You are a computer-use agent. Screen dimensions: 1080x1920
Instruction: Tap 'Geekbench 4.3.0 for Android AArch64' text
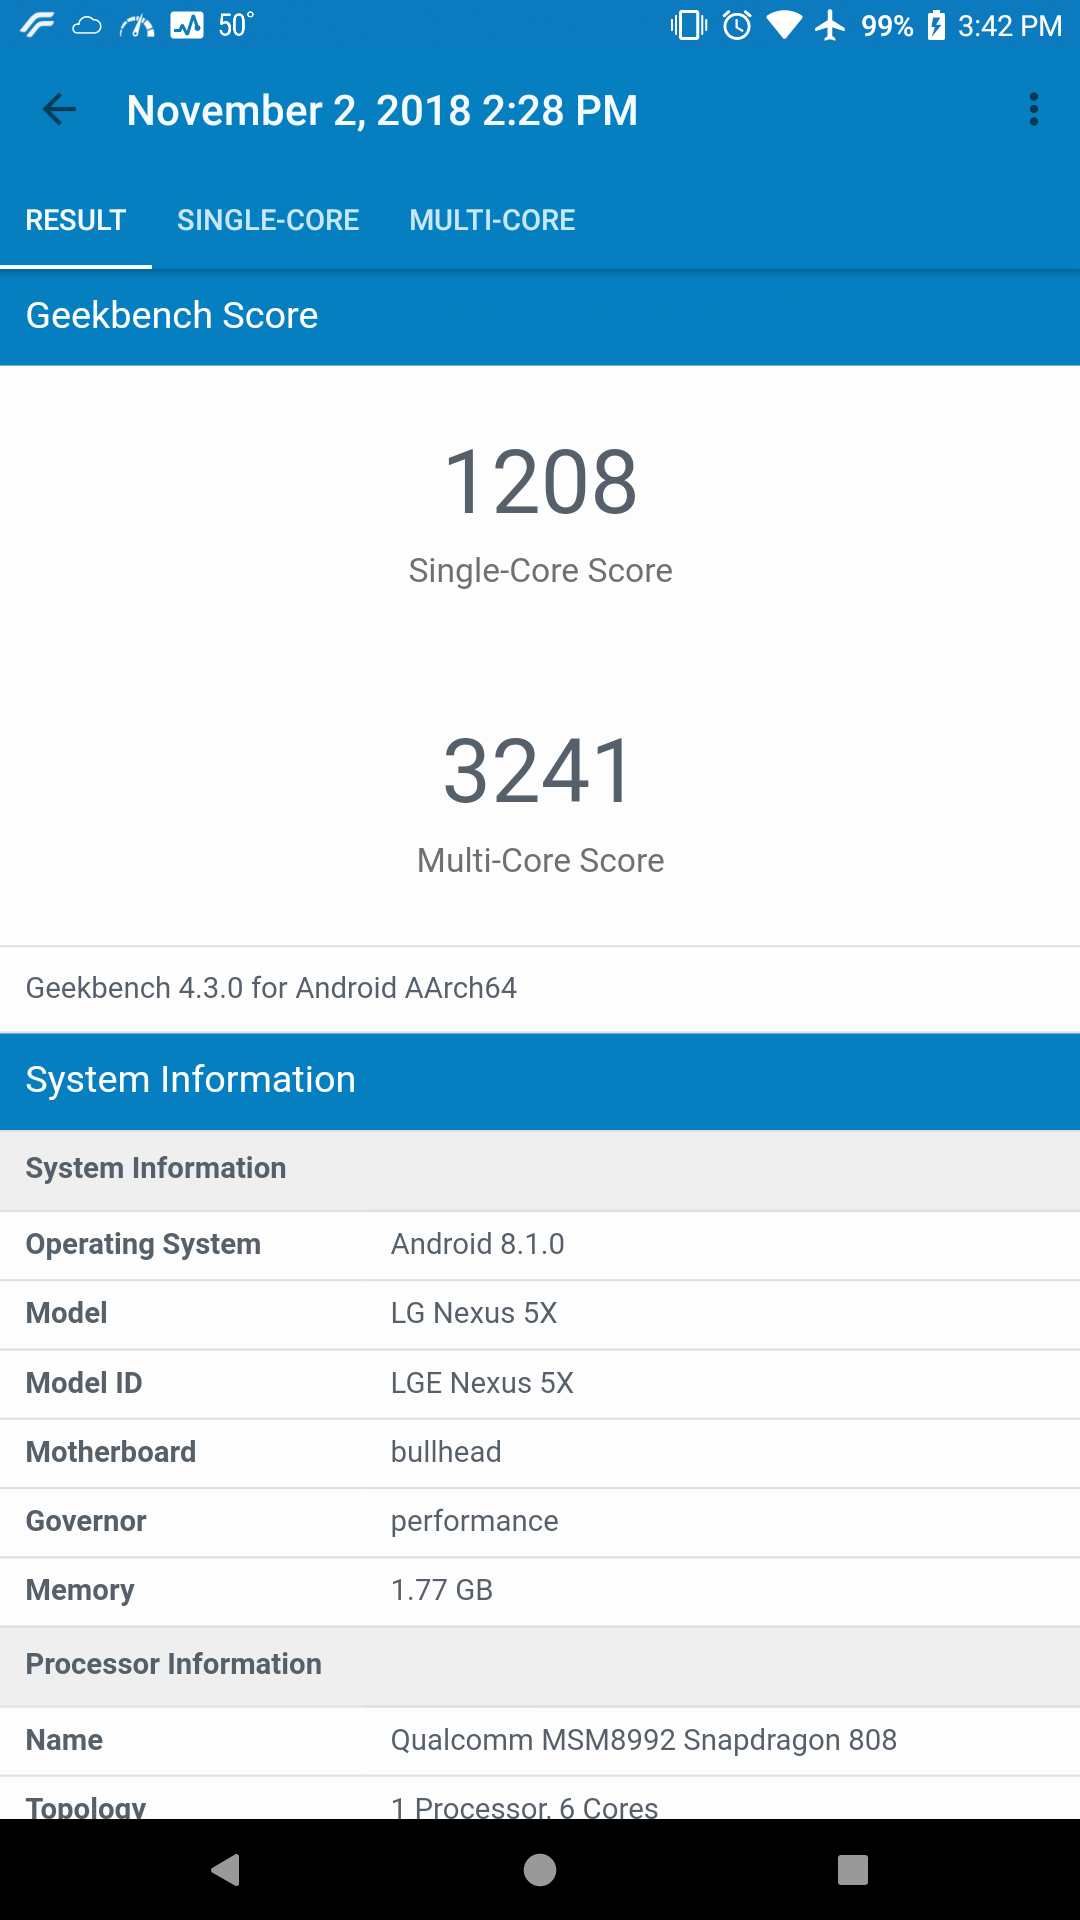point(271,988)
